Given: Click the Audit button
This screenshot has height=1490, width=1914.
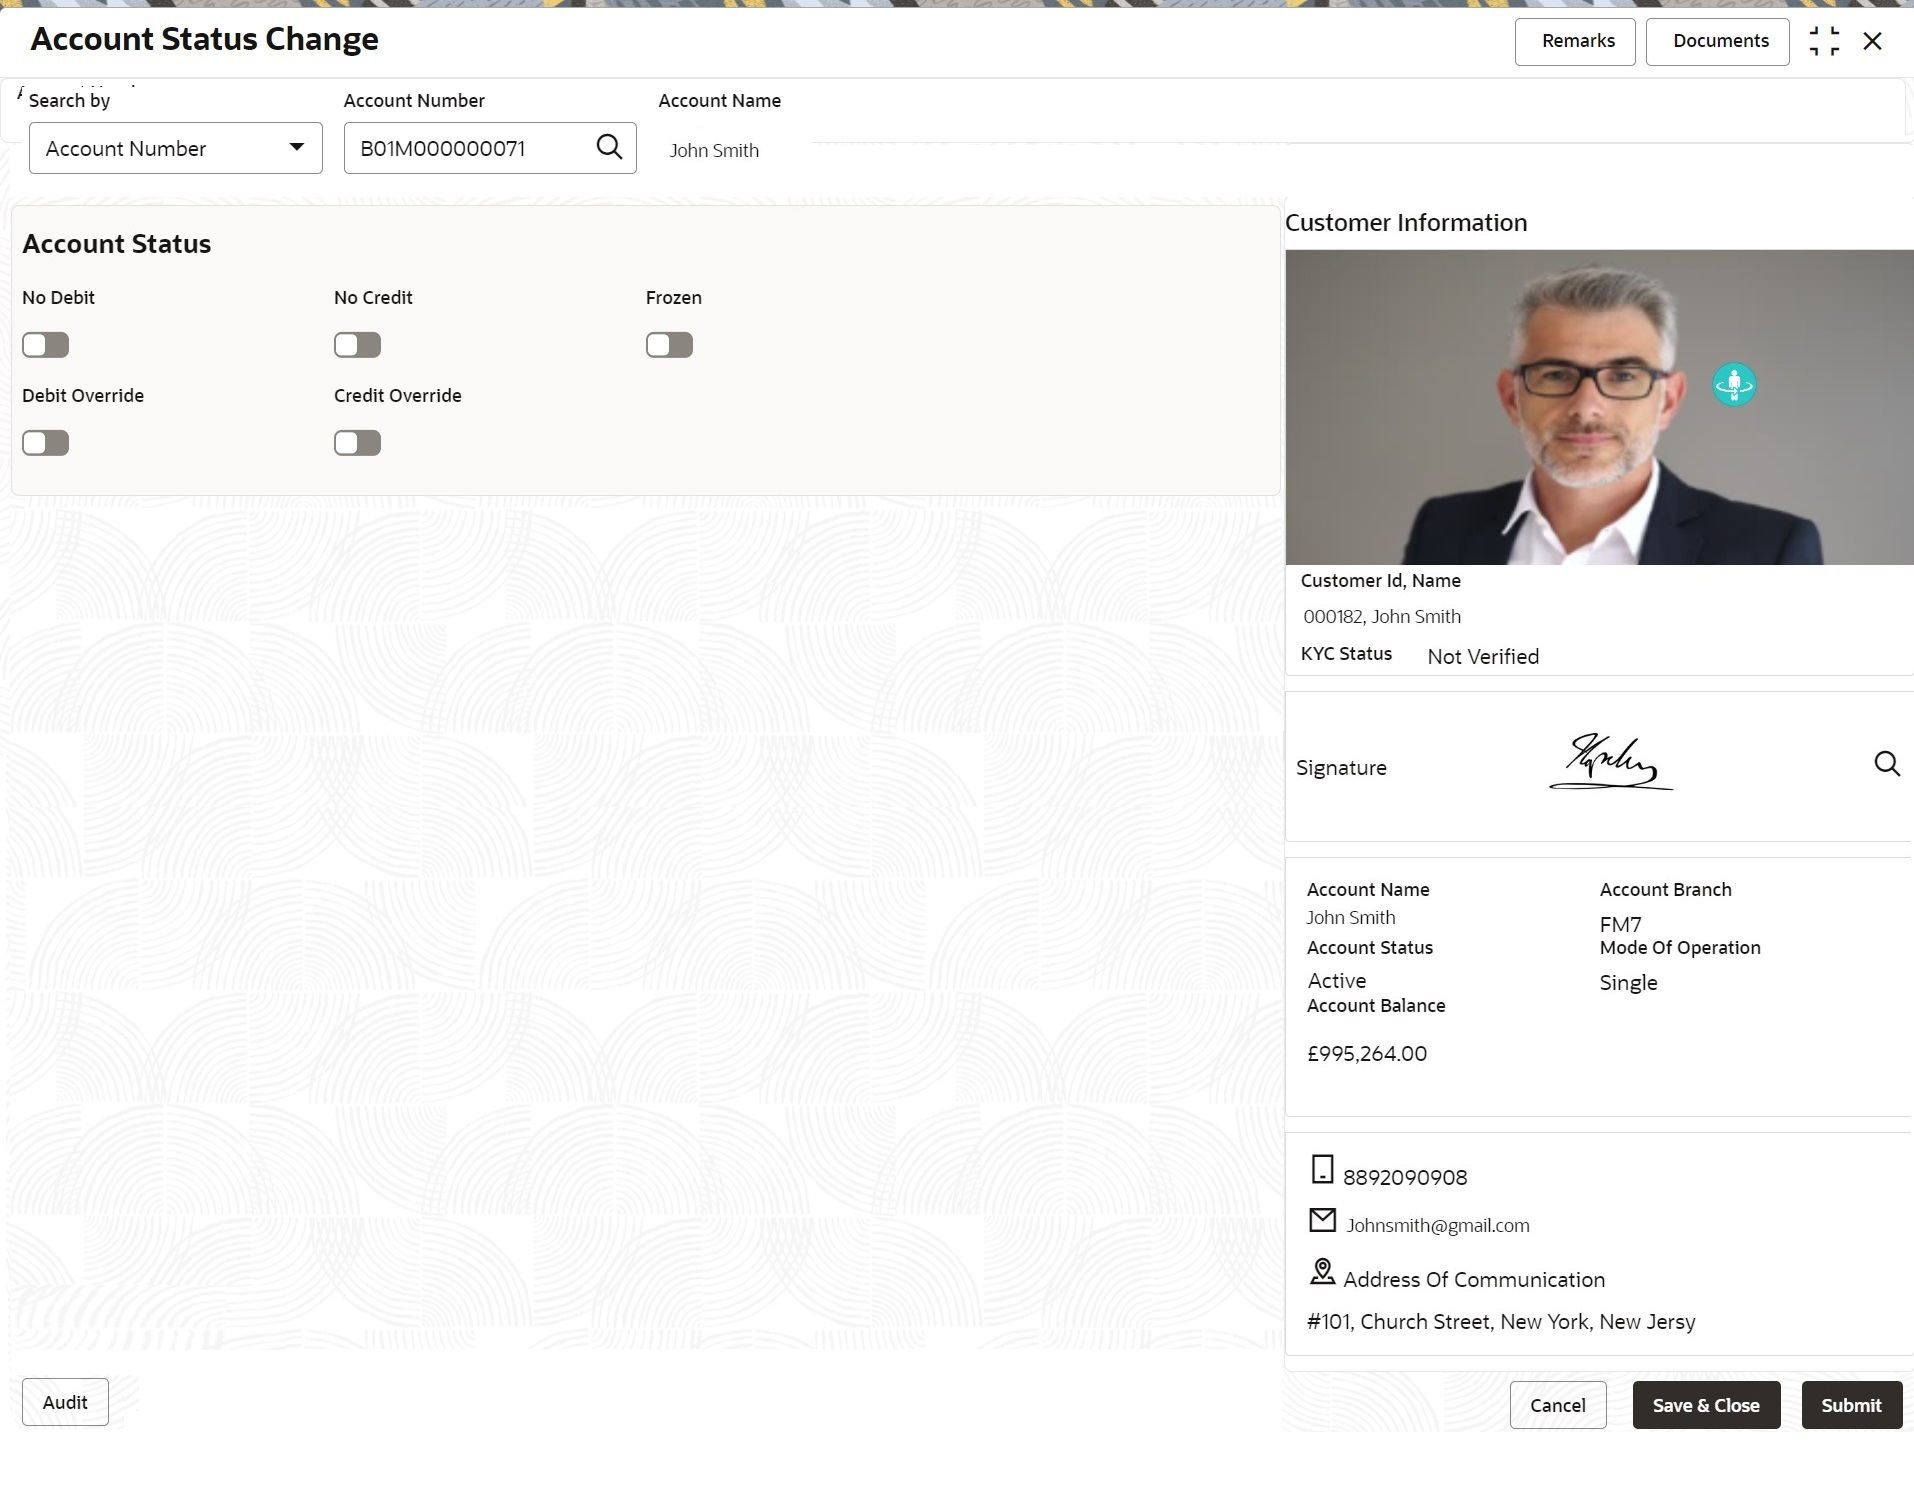Looking at the screenshot, I should click(x=65, y=1402).
